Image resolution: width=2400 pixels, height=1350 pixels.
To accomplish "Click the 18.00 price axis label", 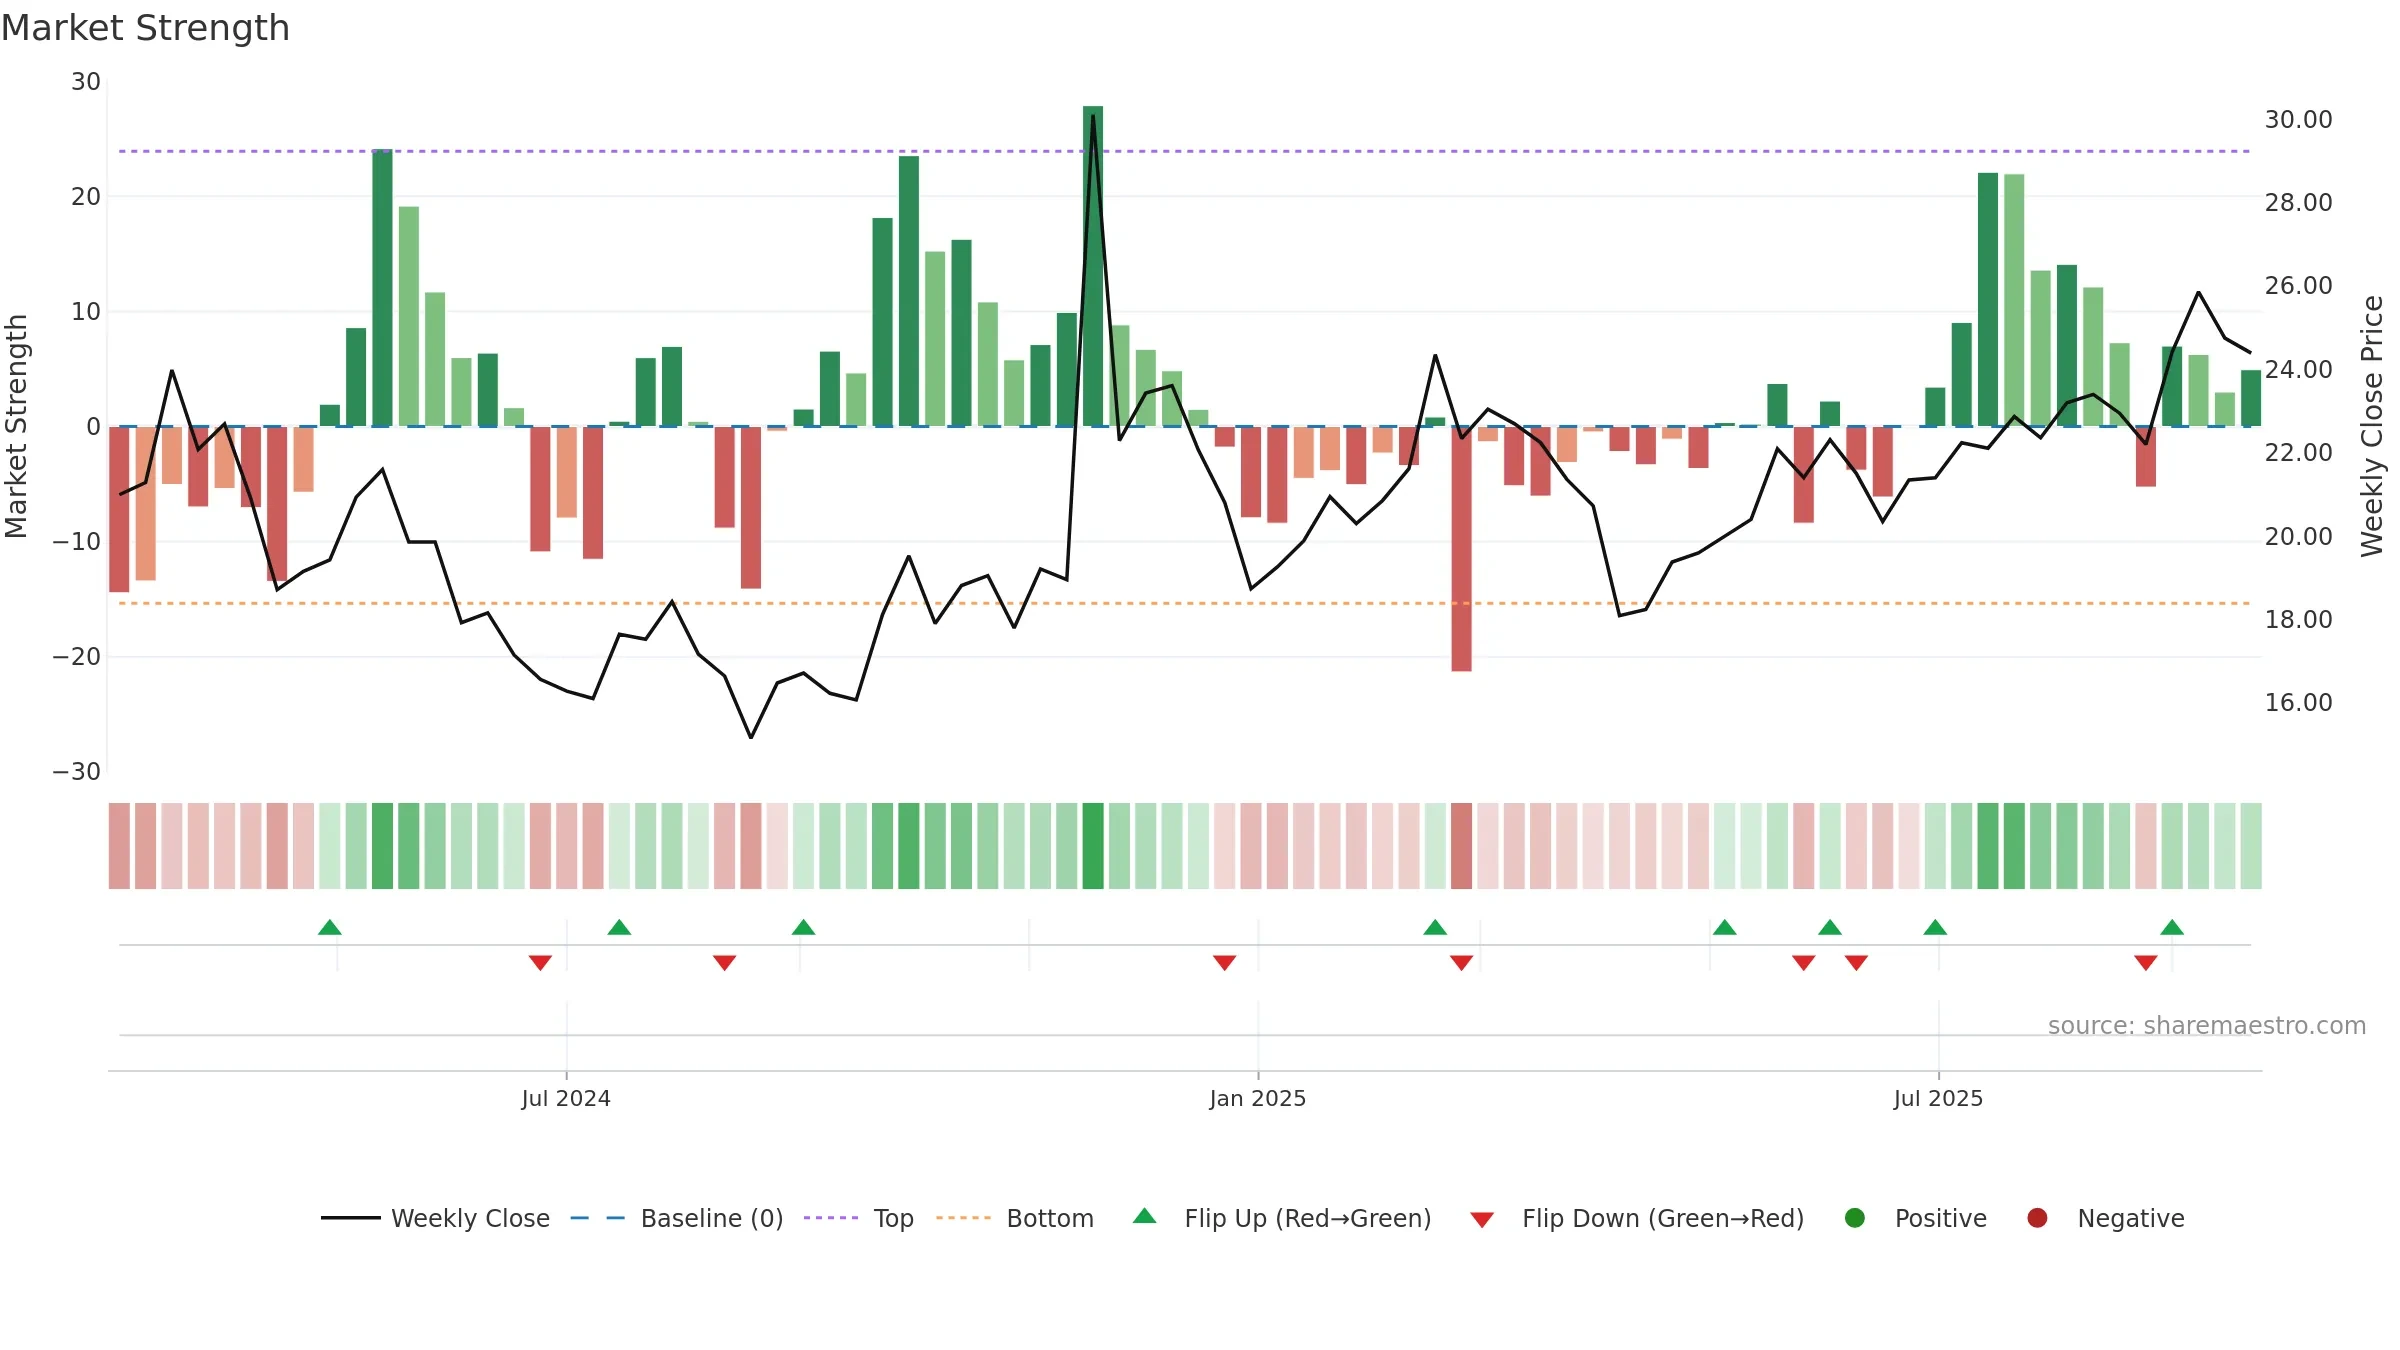I will (2298, 619).
